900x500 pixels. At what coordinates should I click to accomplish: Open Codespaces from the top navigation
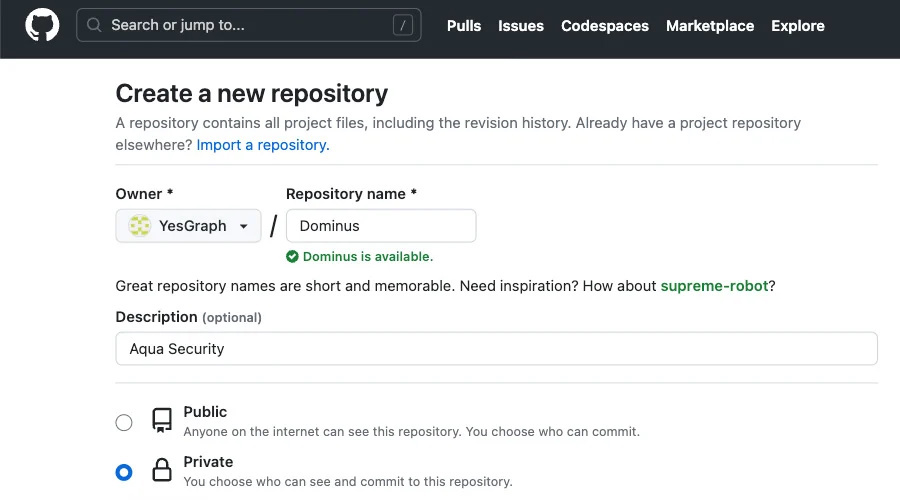coord(604,26)
